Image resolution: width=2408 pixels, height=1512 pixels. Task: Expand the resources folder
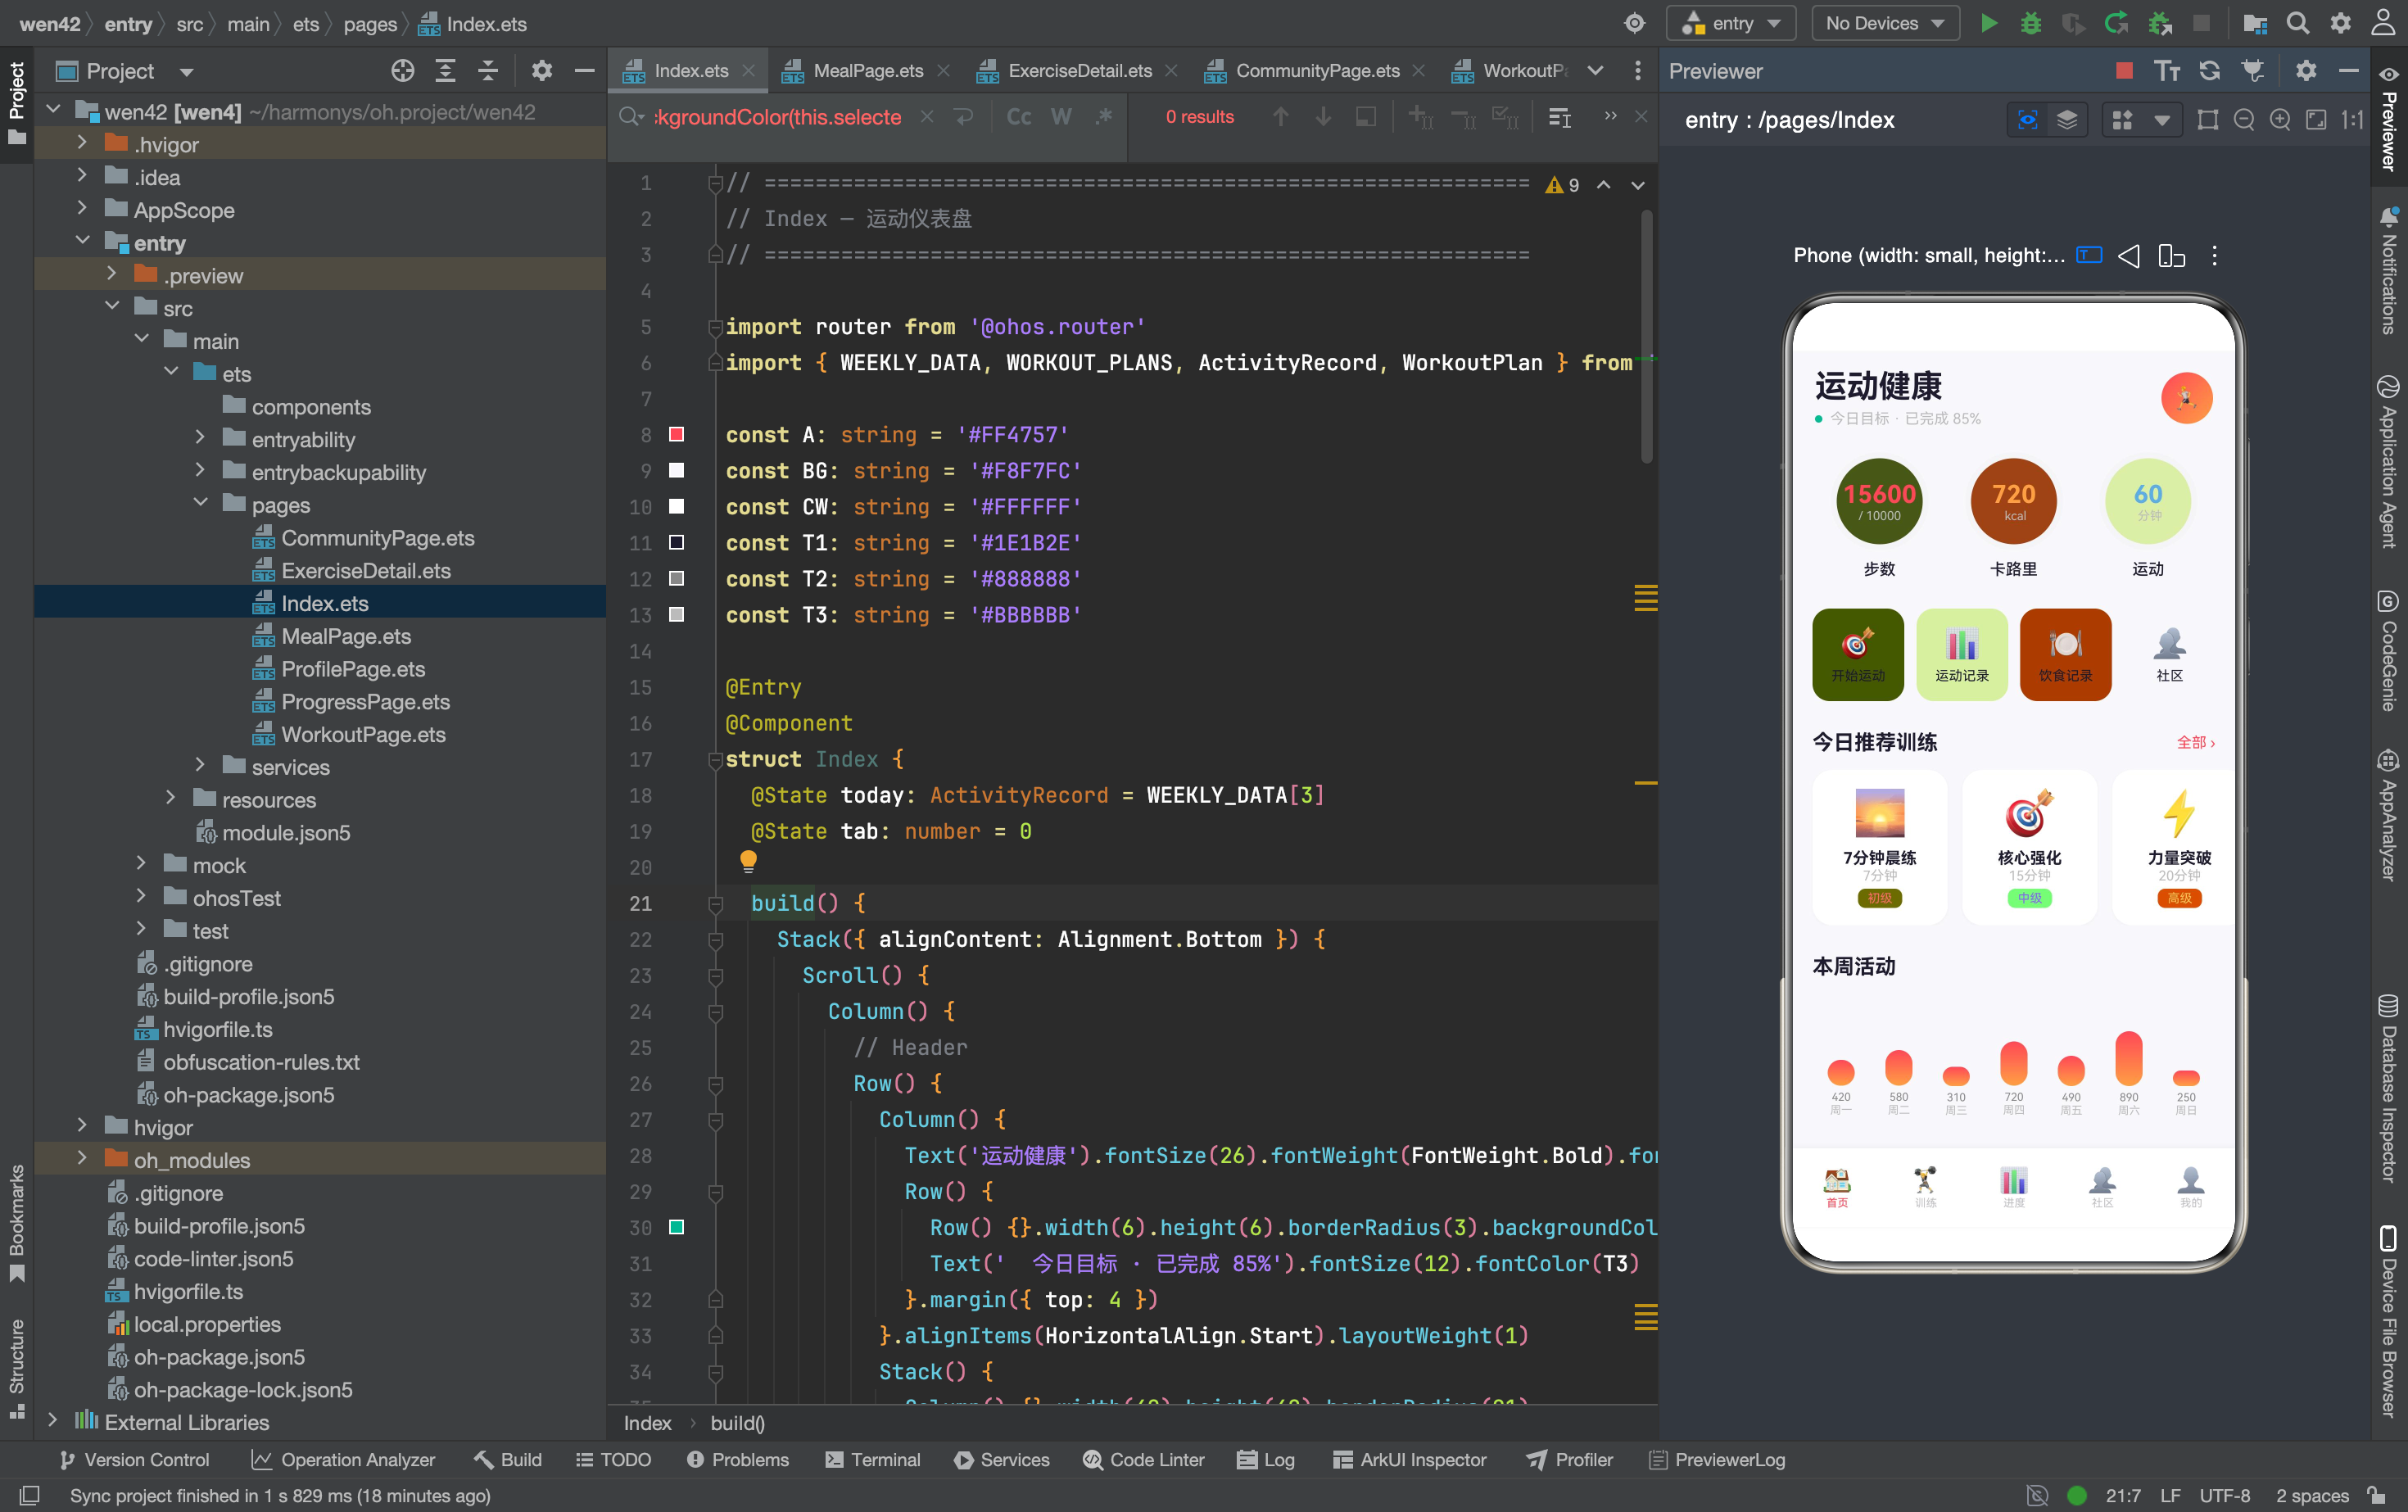pos(170,799)
